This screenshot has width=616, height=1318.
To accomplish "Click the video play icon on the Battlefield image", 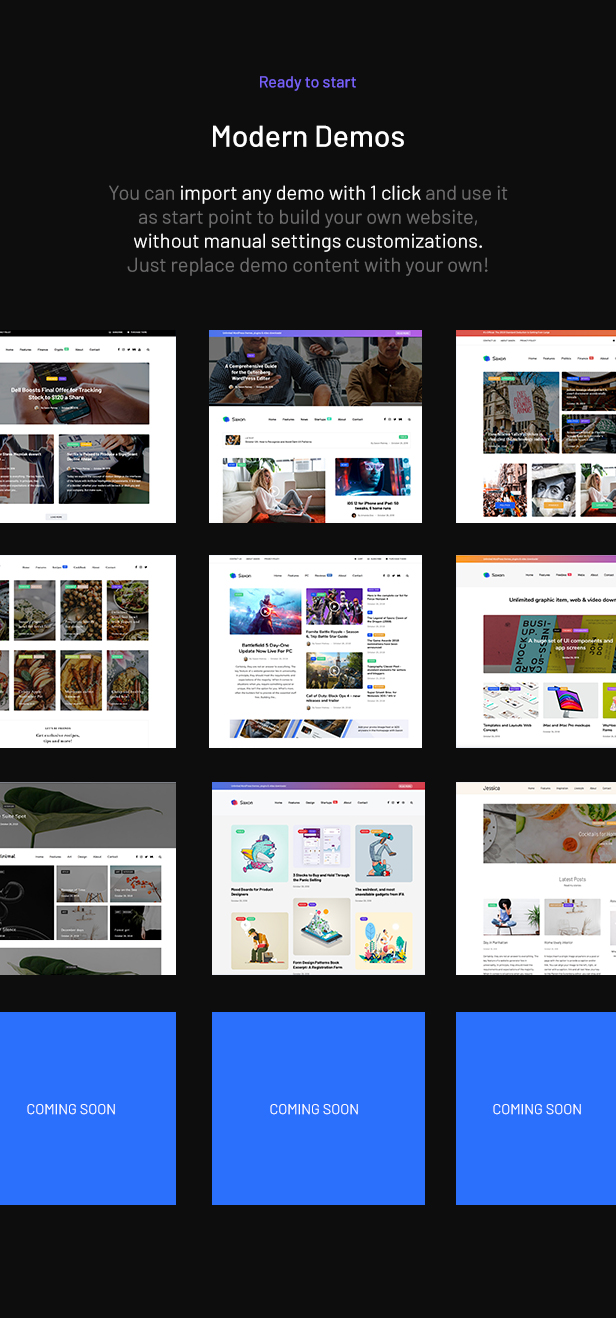I will coord(265,611).
